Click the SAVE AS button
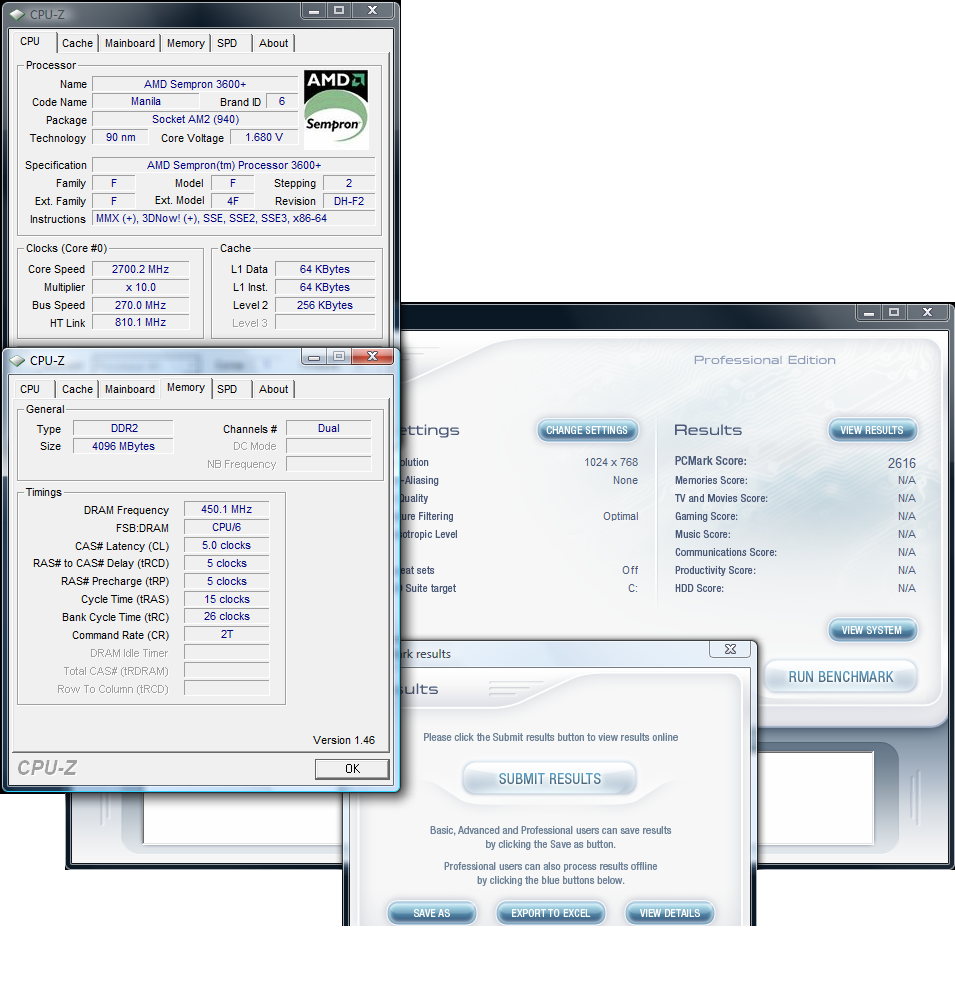The width and height of the screenshot is (955, 996). coord(431,913)
